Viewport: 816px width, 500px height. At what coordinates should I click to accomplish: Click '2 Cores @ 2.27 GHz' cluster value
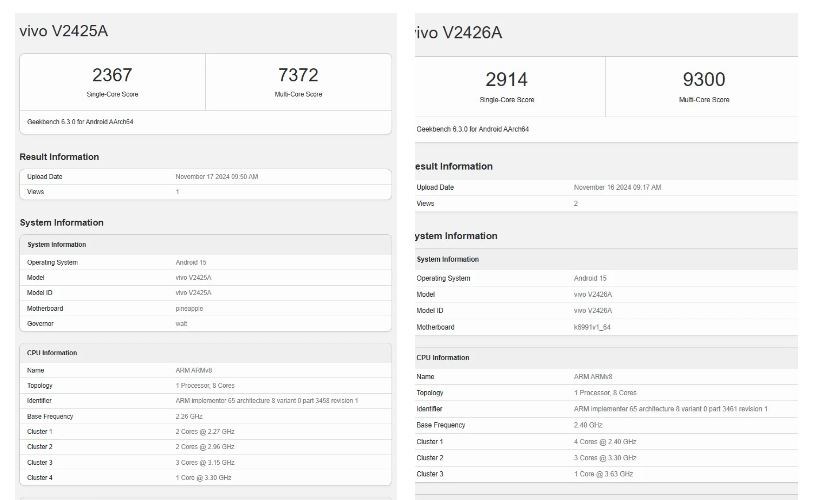click(205, 432)
